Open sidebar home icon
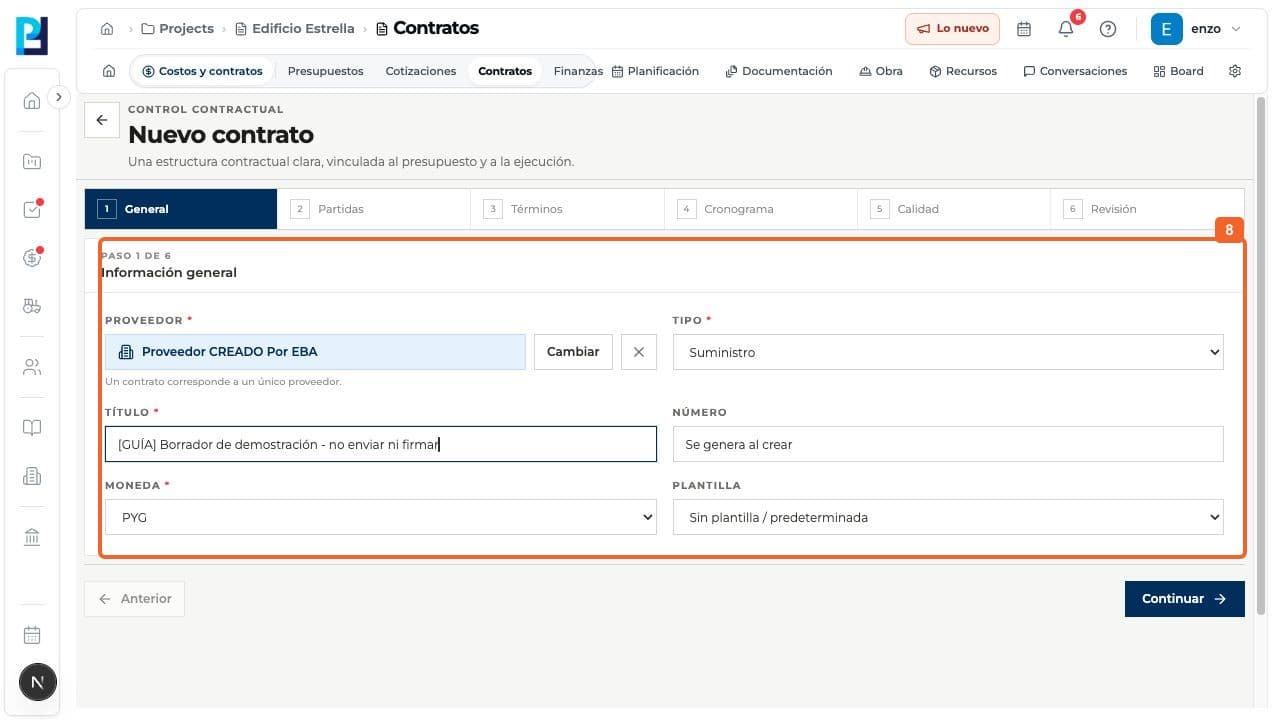The width and height of the screenshot is (1280, 720). tap(32, 100)
